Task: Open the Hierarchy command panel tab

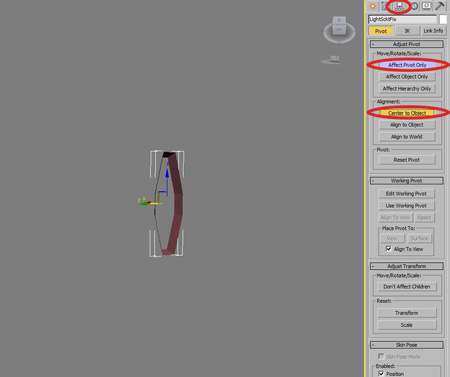Action: pos(399,6)
